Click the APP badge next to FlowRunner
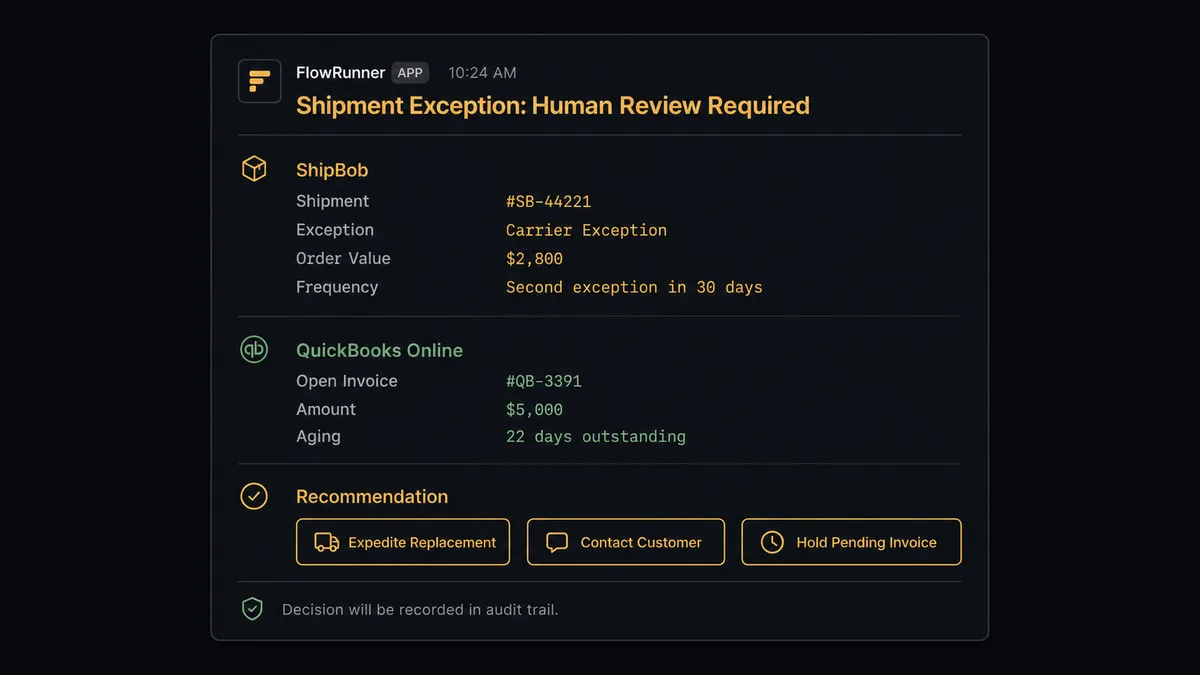 click(x=410, y=72)
